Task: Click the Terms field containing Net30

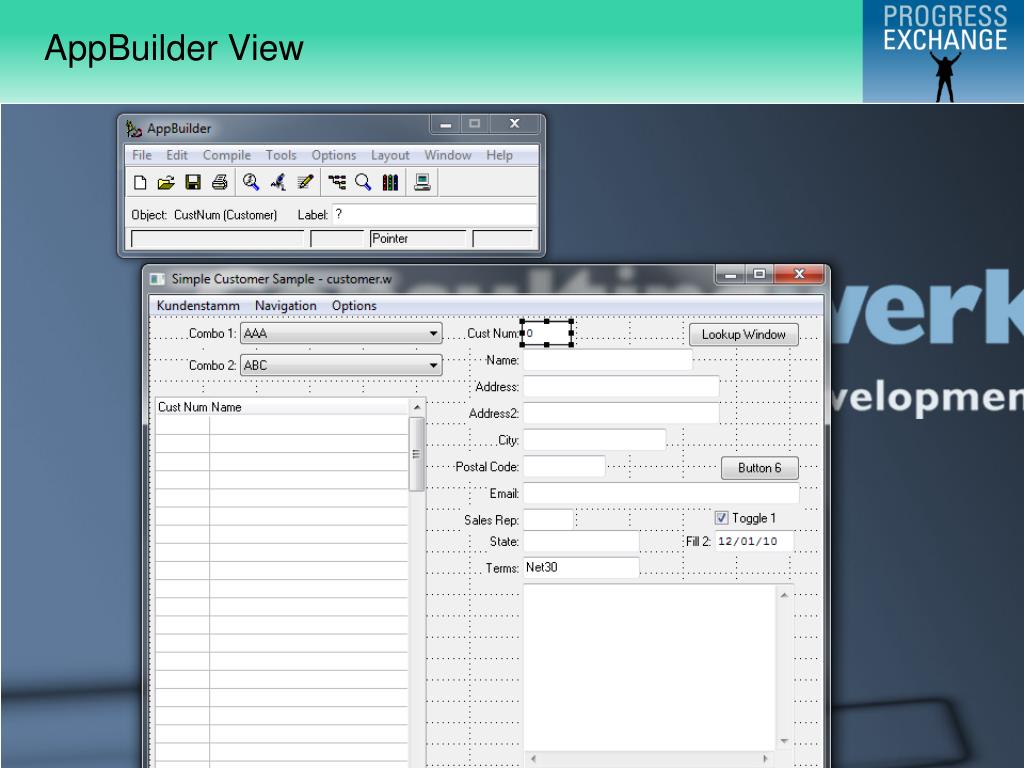Action: point(581,568)
